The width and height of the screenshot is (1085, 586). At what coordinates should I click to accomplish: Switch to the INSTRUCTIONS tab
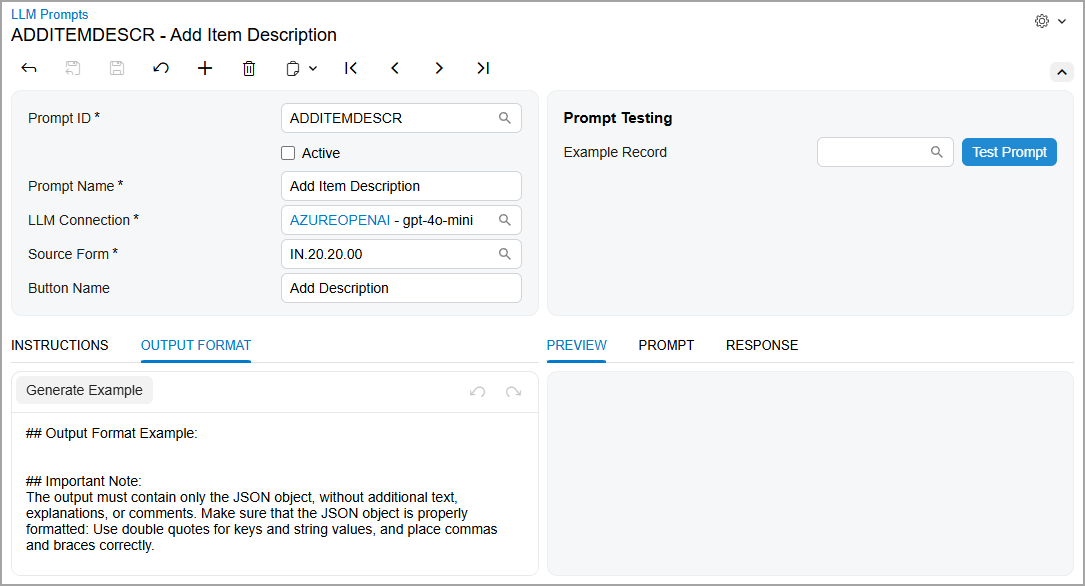pos(60,345)
